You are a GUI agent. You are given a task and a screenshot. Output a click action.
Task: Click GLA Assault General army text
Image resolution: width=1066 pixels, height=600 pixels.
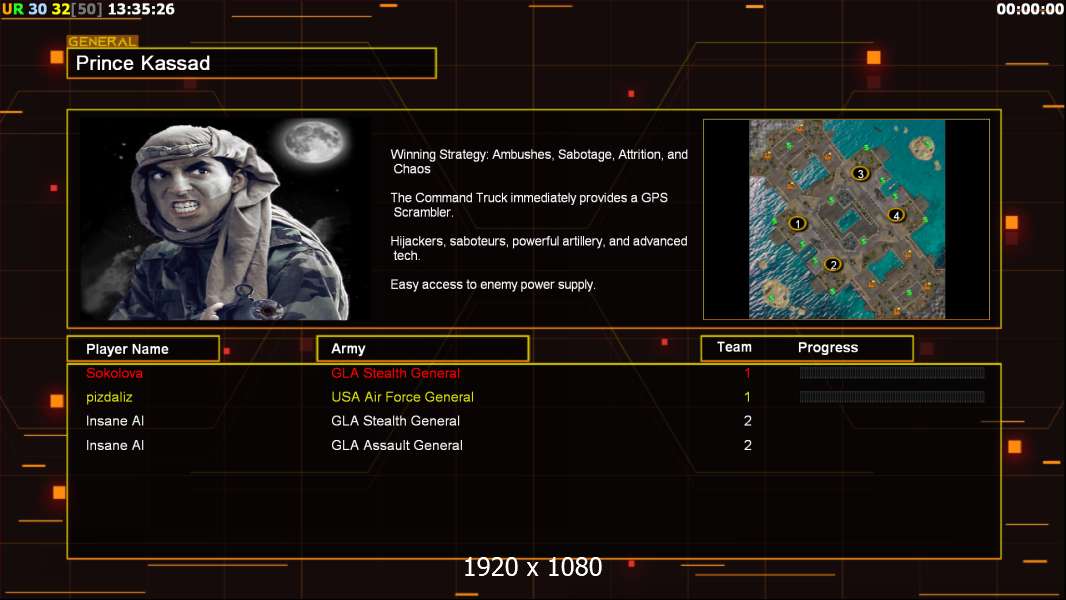(x=397, y=446)
